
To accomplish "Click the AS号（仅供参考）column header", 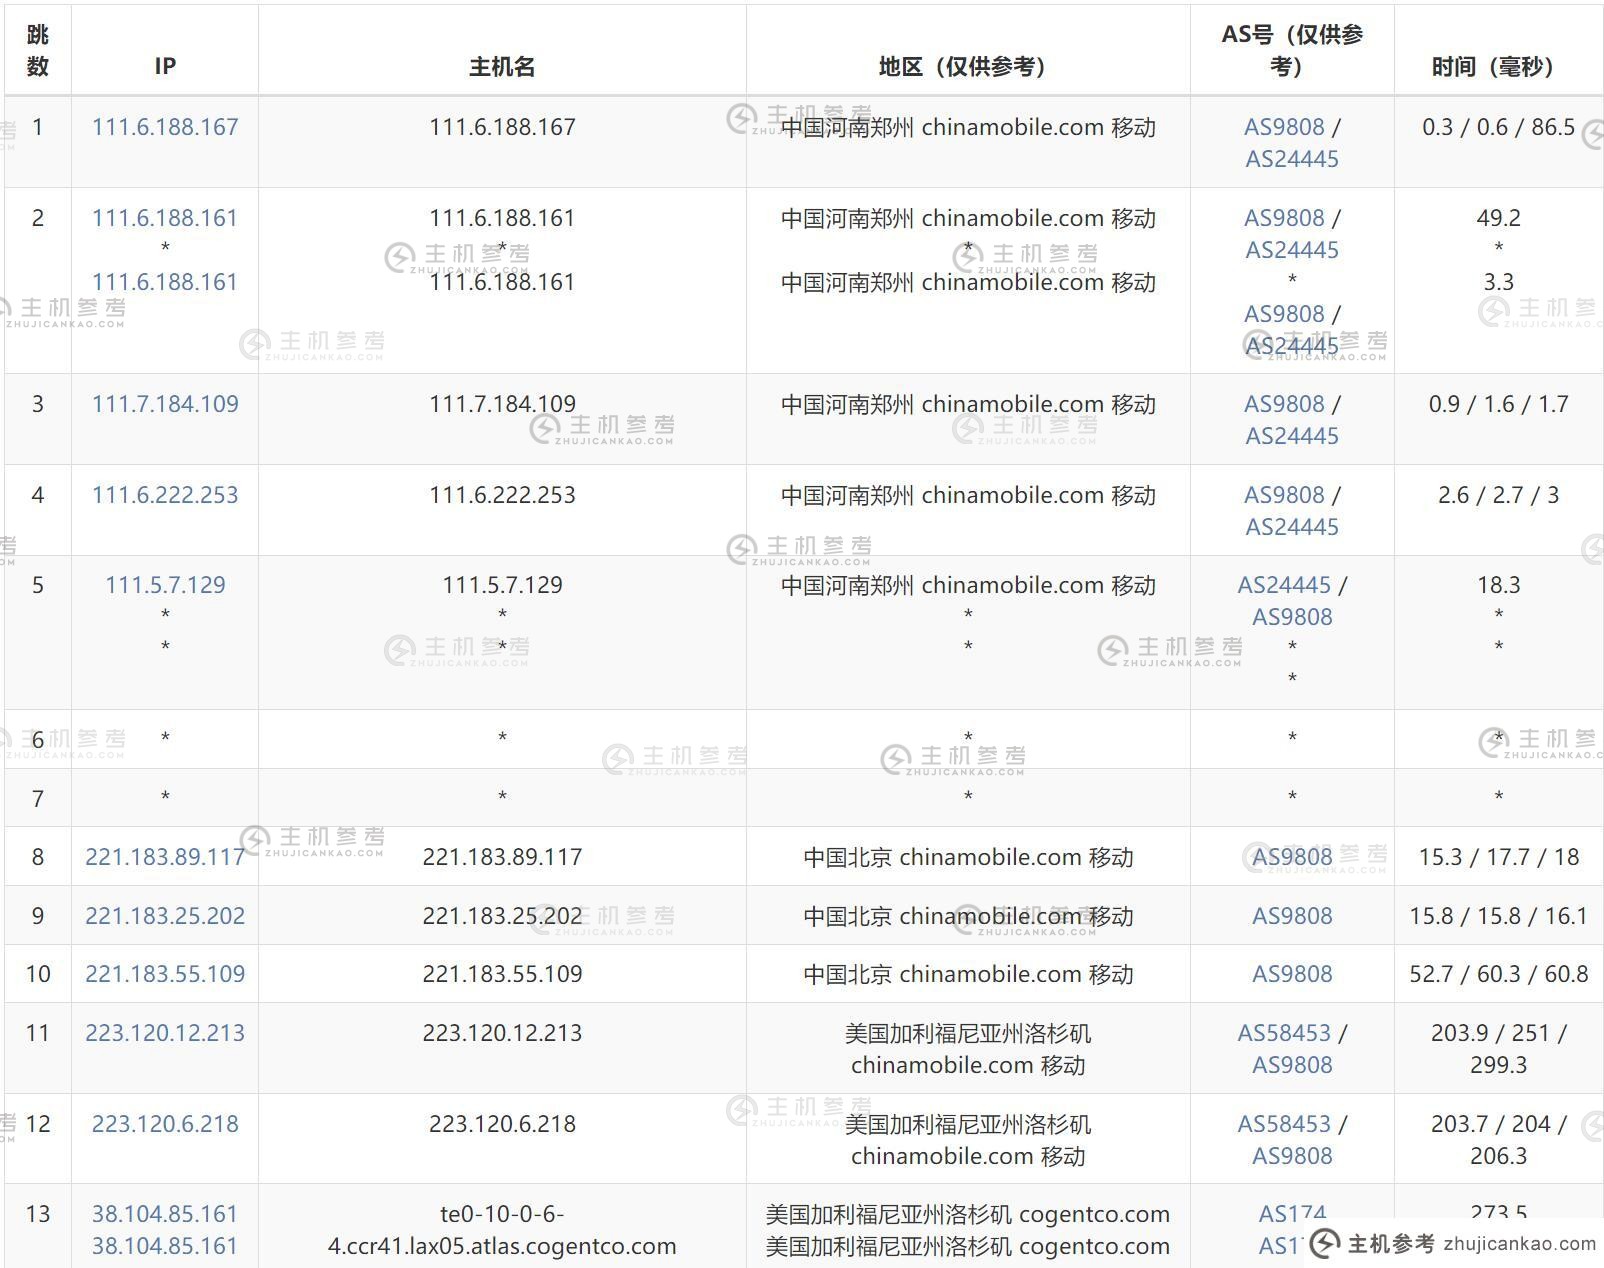I will tap(1292, 50).
